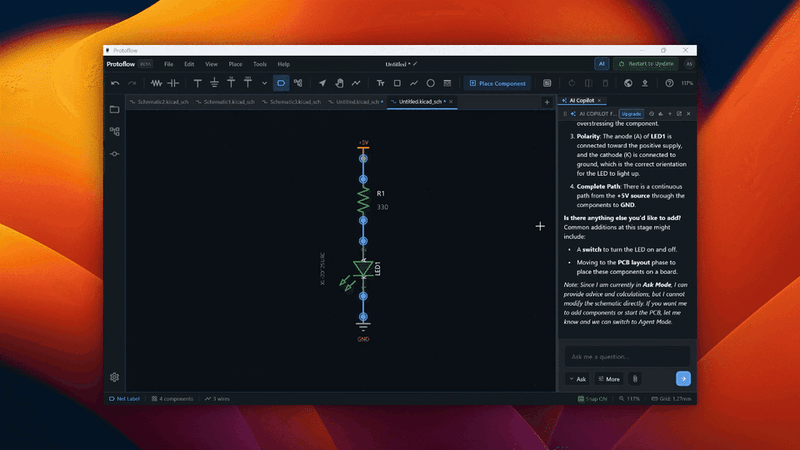Select the active Net Label tool
The image size is (800, 450).
pyautogui.click(x=281, y=83)
